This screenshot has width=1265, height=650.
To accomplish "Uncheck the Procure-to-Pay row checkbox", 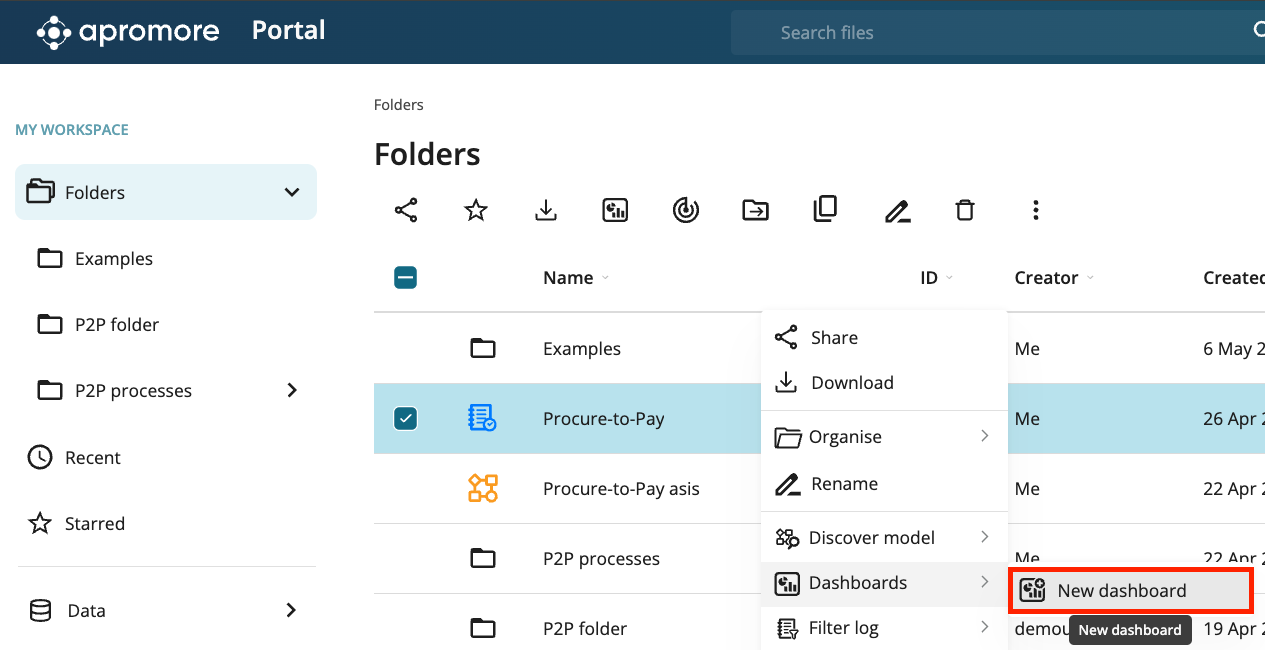I will point(405,418).
